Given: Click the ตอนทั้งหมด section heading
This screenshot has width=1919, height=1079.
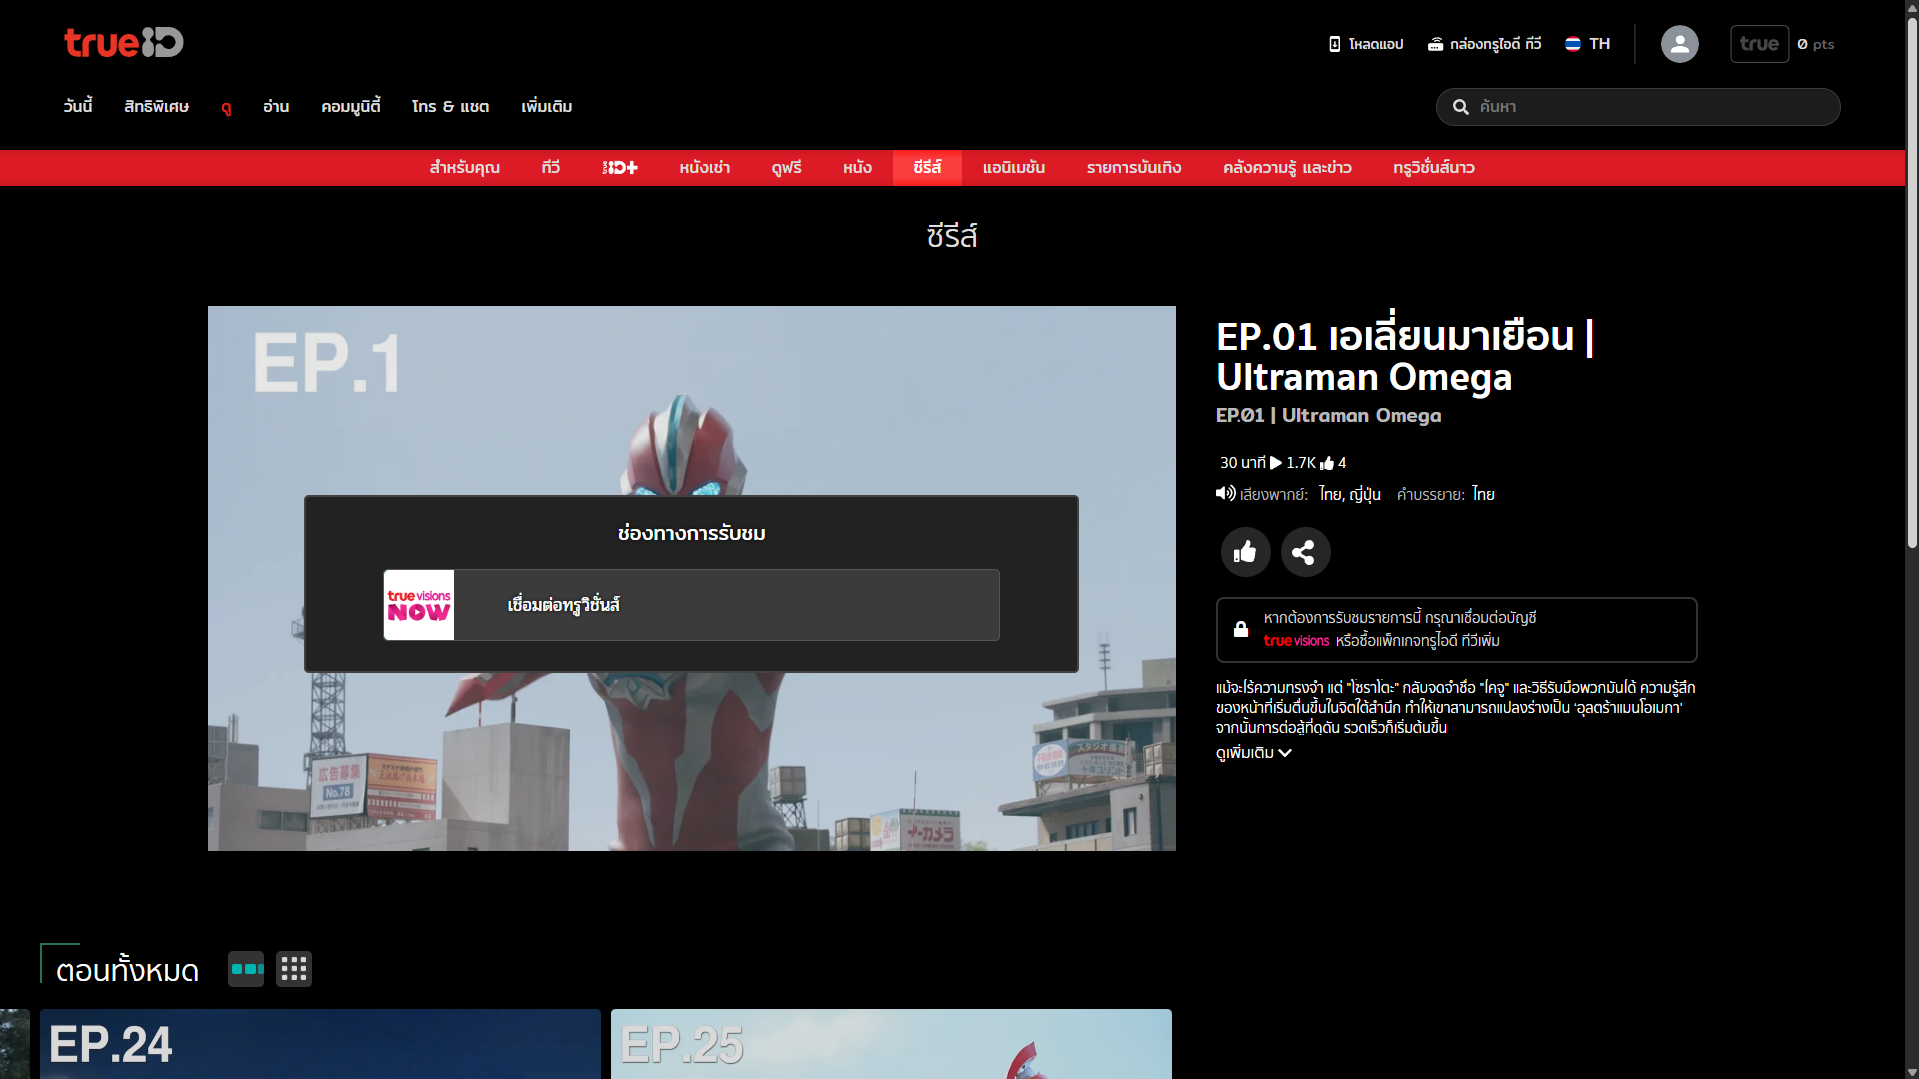Looking at the screenshot, I should [x=127, y=971].
